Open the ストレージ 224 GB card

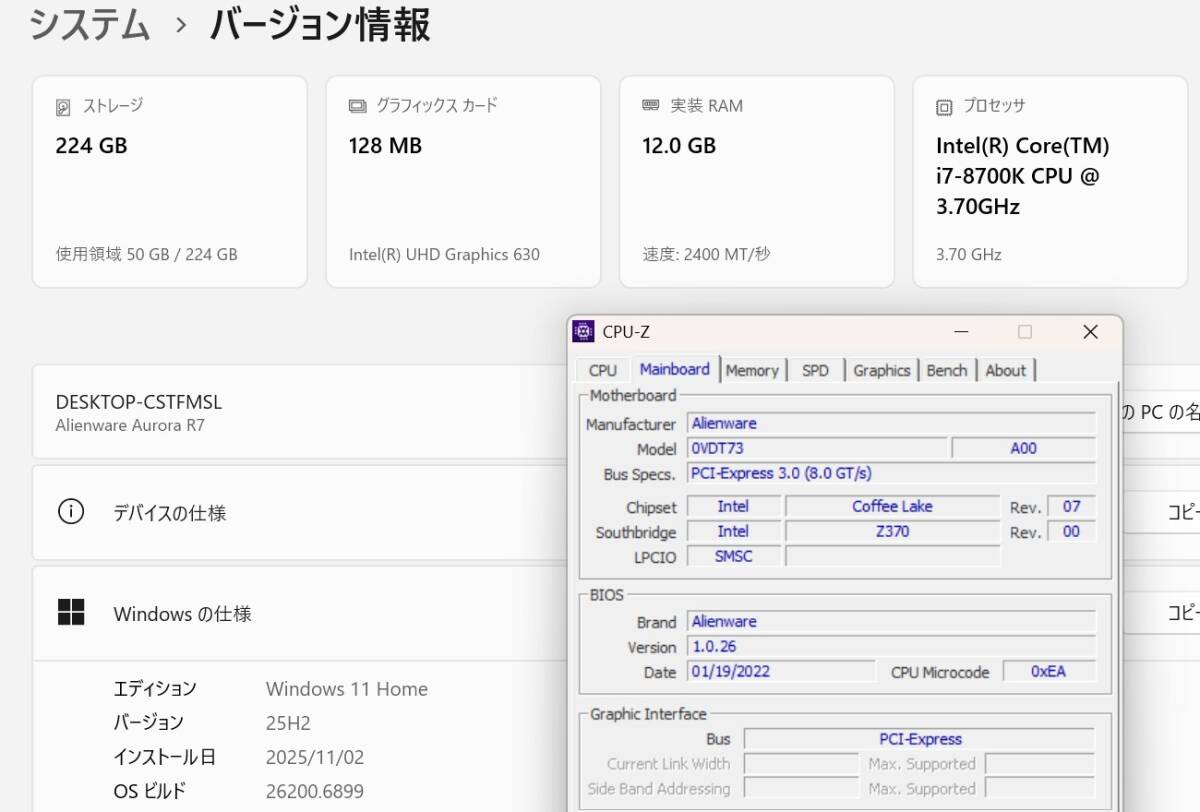(x=169, y=181)
